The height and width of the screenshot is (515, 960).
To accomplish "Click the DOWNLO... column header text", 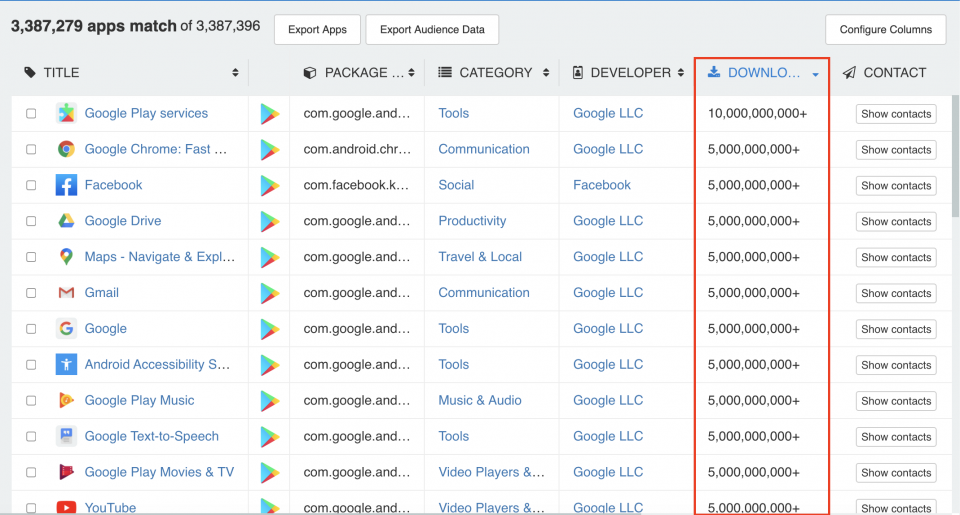I will 764,72.
